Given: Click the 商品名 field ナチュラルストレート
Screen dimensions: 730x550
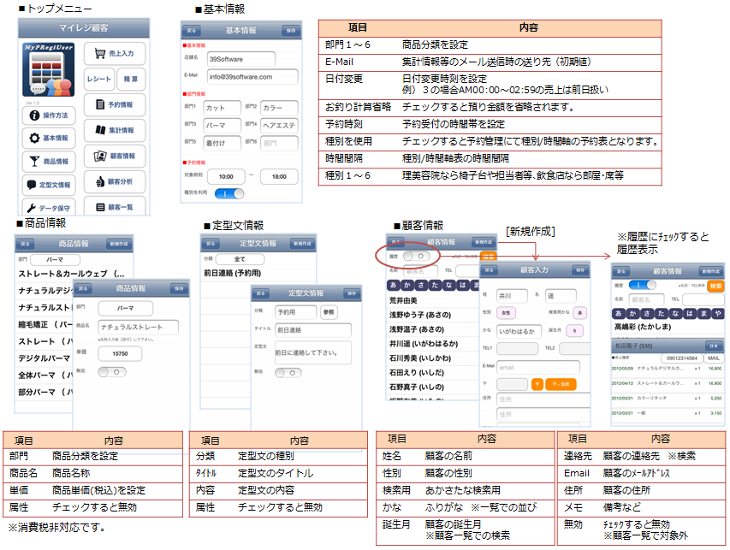Looking at the screenshot, I should (138, 327).
